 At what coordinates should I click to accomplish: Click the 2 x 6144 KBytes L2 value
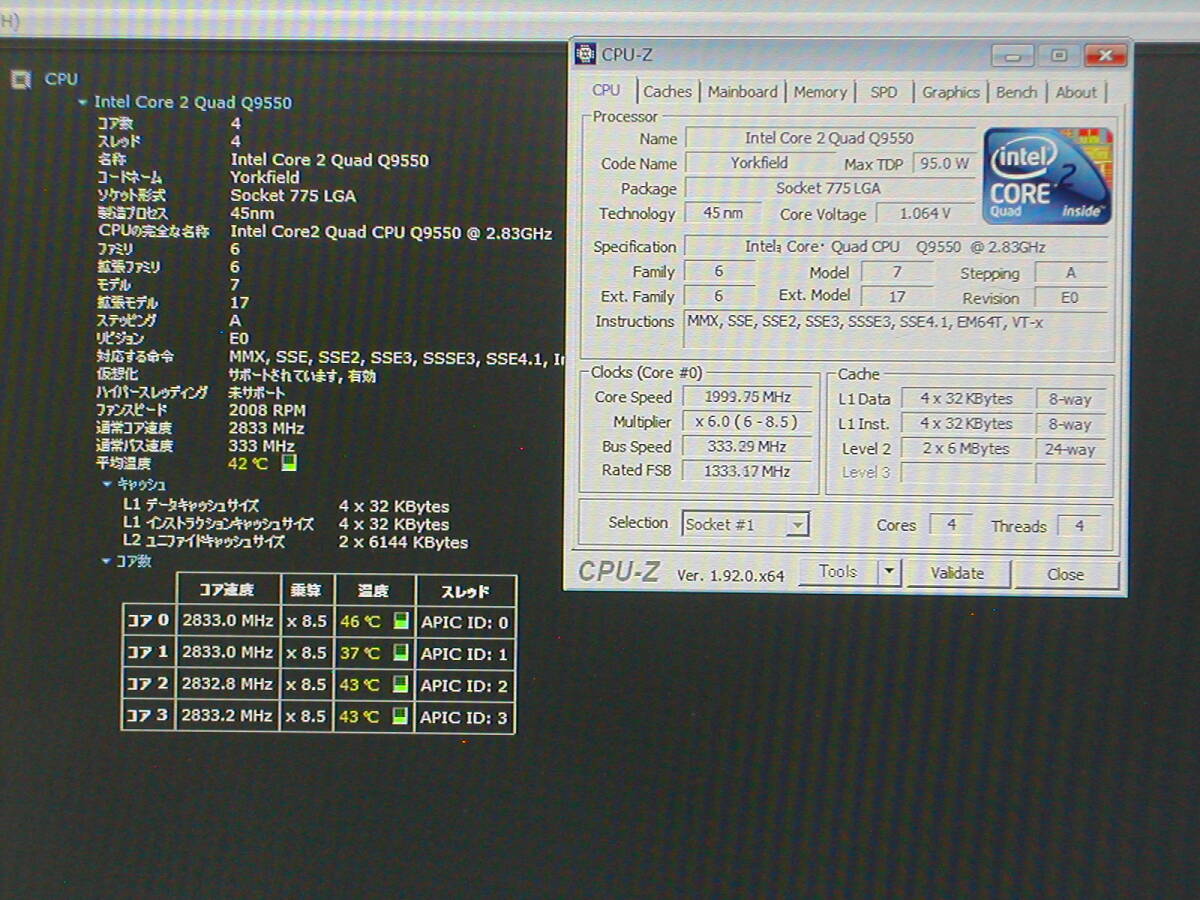[403, 542]
